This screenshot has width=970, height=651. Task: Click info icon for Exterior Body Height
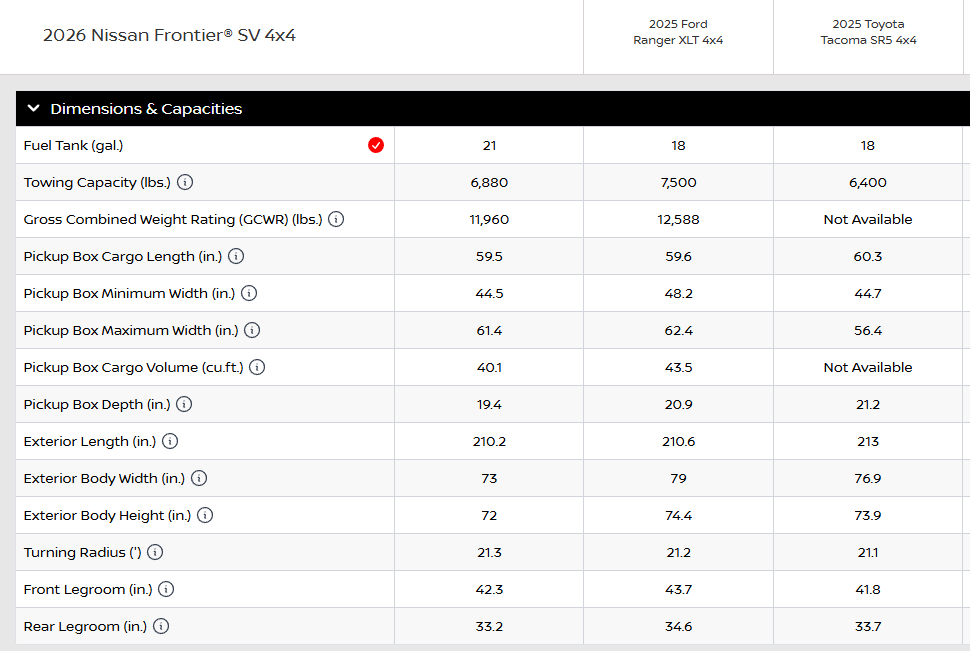(x=205, y=515)
